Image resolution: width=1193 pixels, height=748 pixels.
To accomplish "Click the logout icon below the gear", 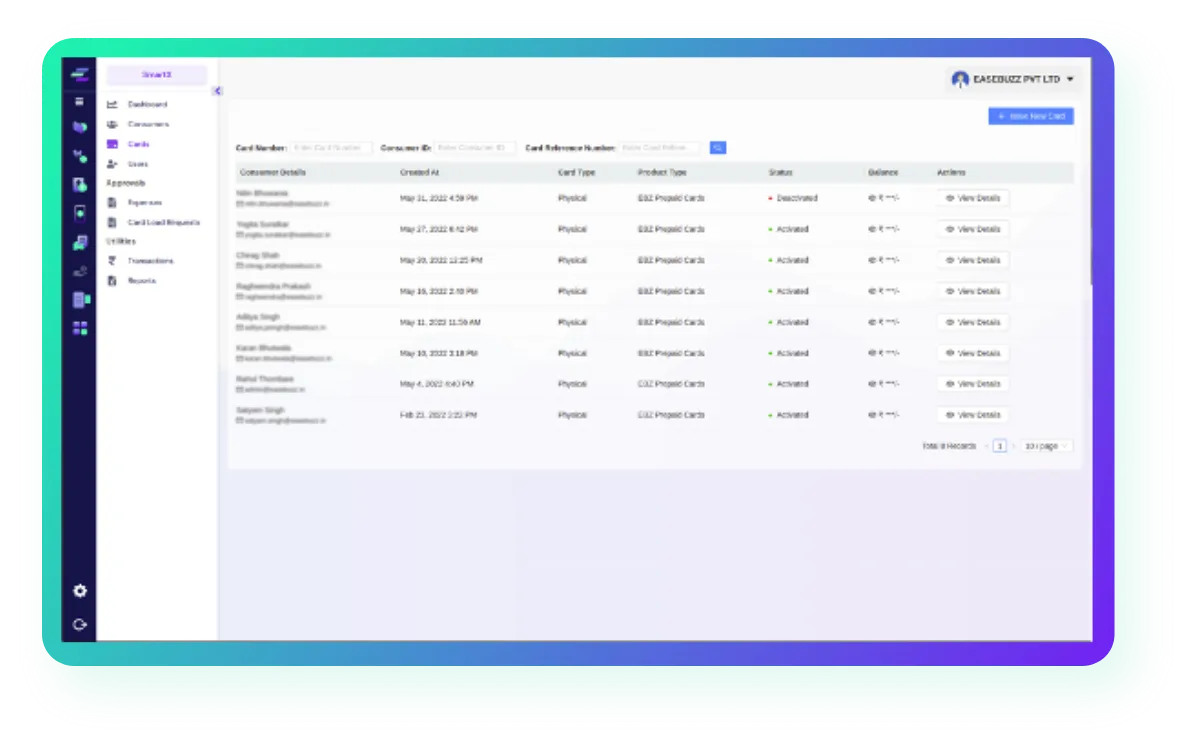I will click(x=80, y=625).
